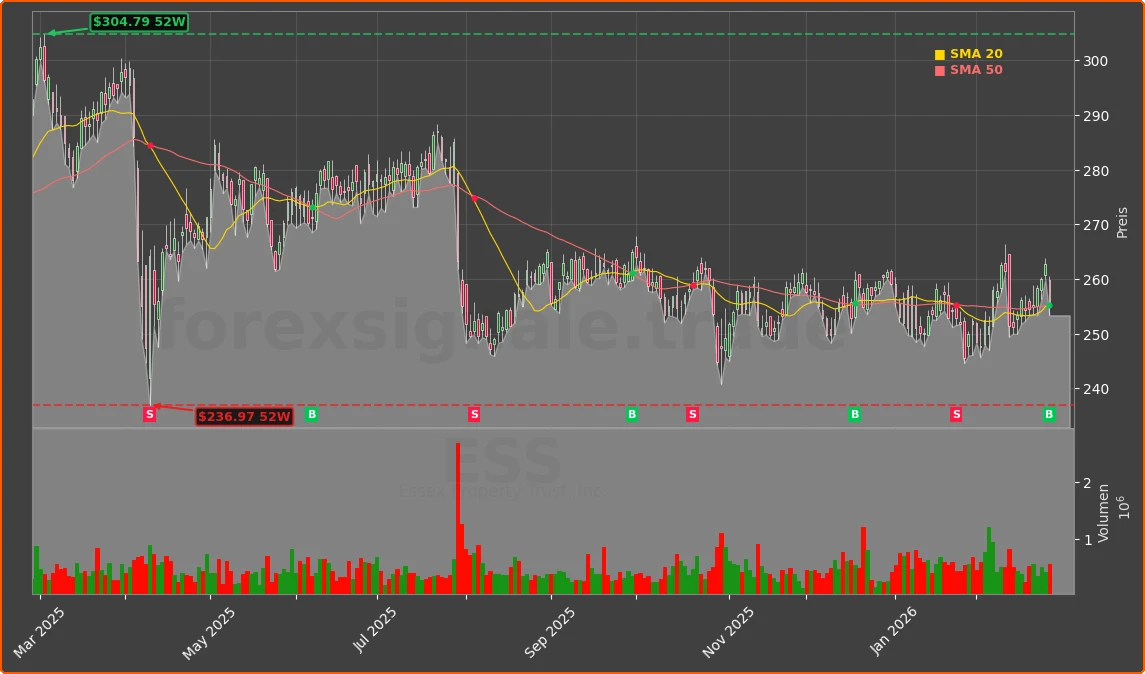Click the tallest red volume spike bar
This screenshot has width=1145, height=674.
coord(459,520)
